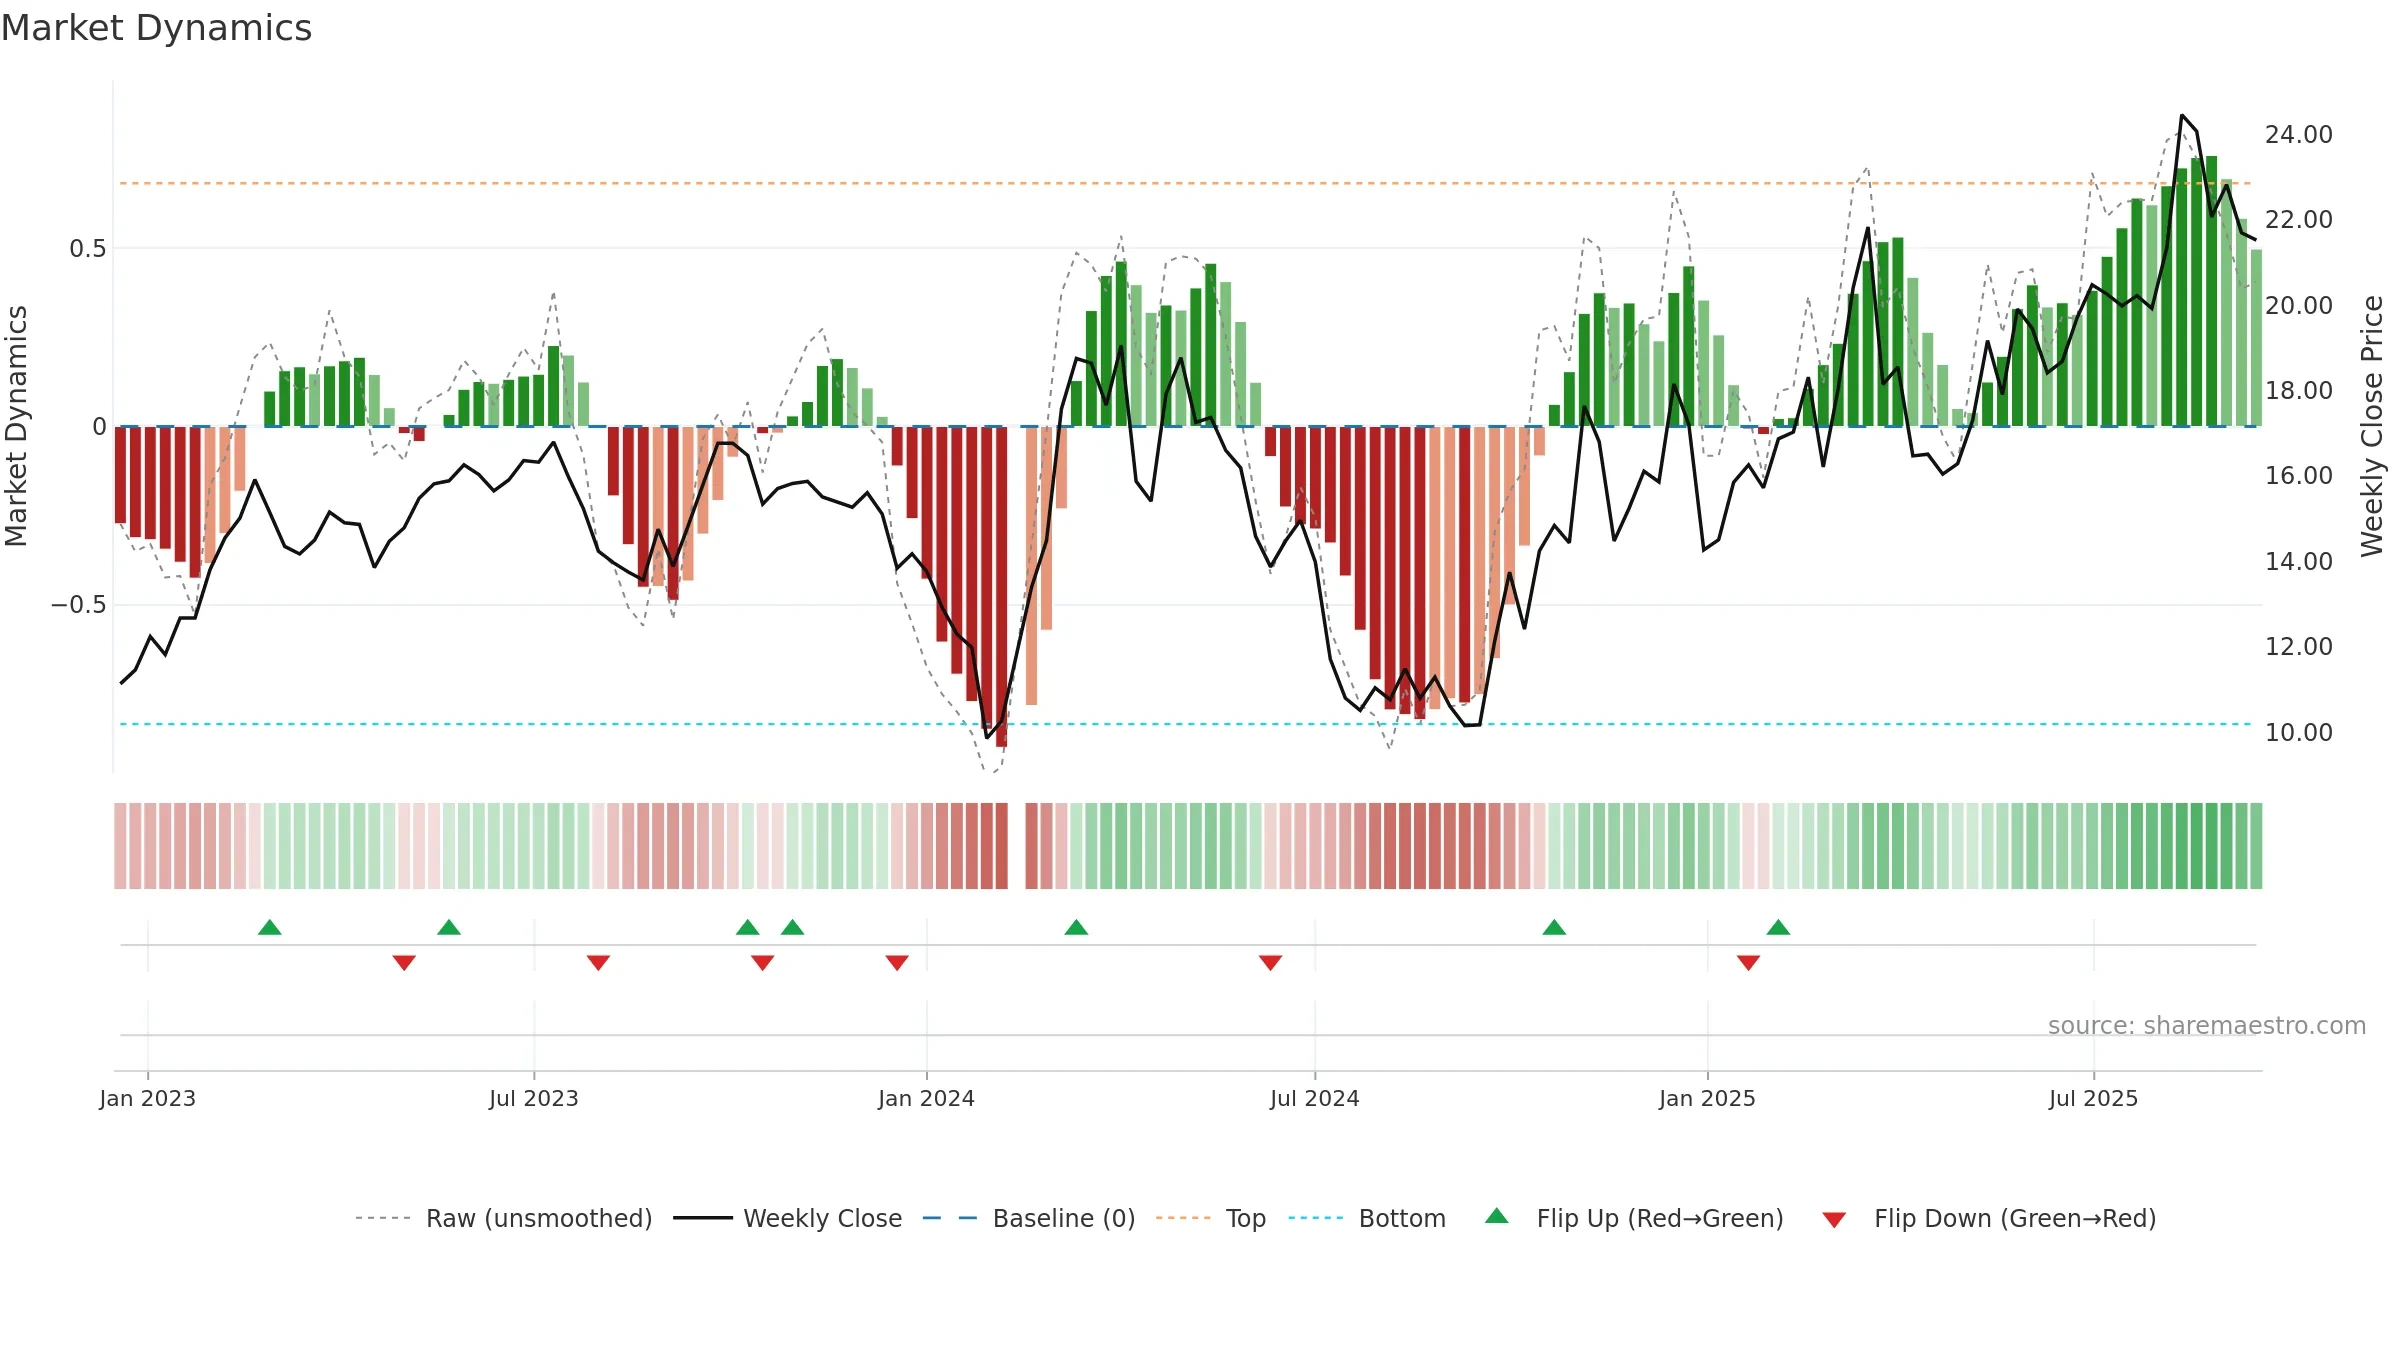Click the Jul 2024 axis label
Image resolution: width=2400 pixels, height=1350 pixels.
(x=1315, y=1098)
